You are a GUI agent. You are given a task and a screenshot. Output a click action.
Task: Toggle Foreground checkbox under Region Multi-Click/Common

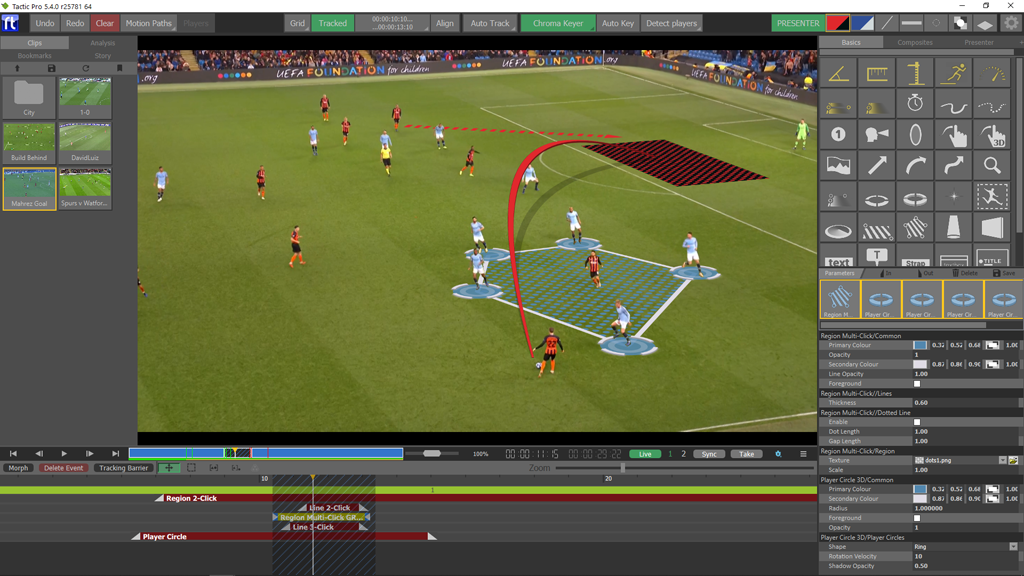tap(917, 384)
